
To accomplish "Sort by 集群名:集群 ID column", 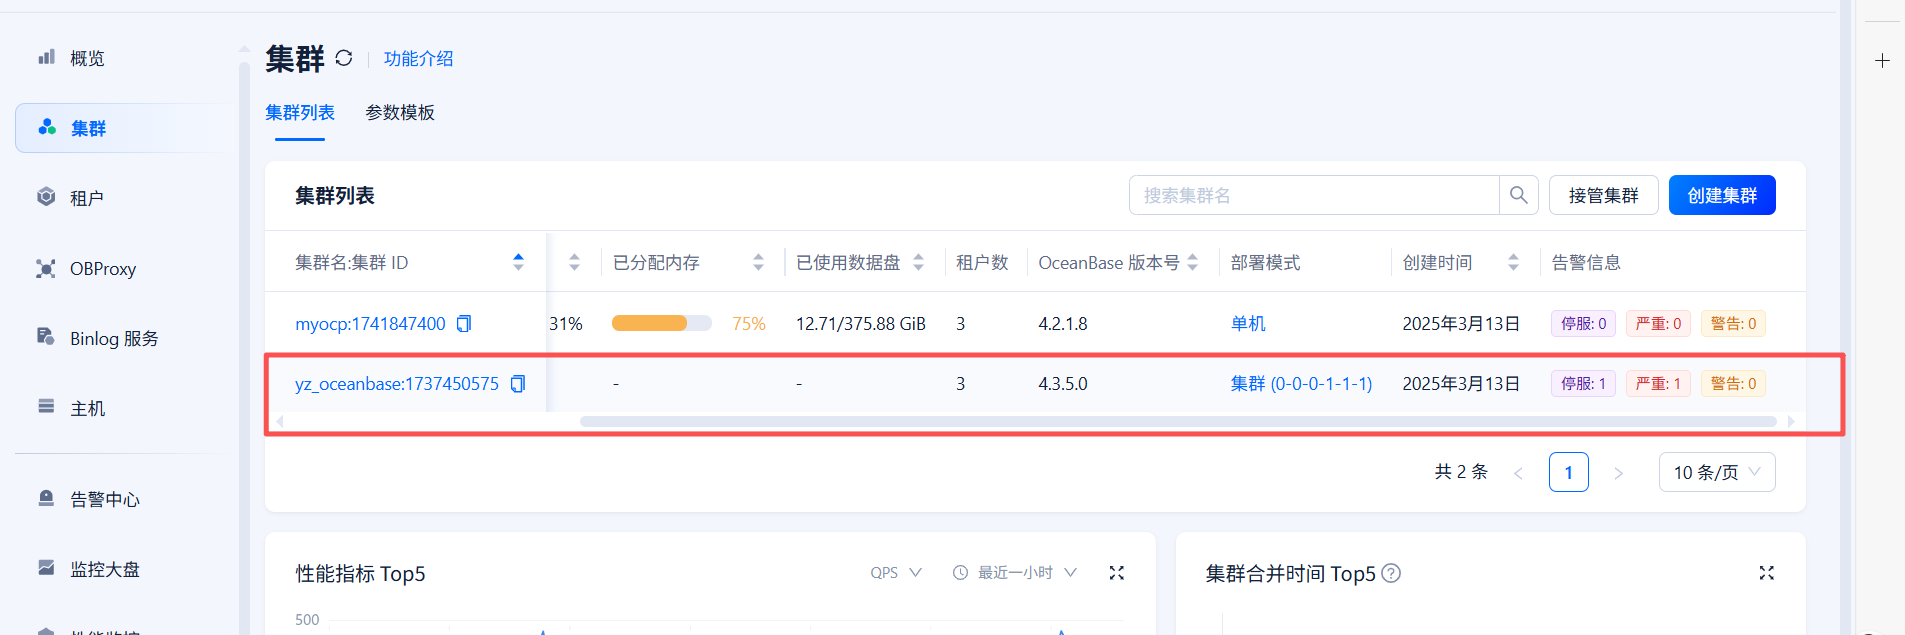I will pos(518,262).
